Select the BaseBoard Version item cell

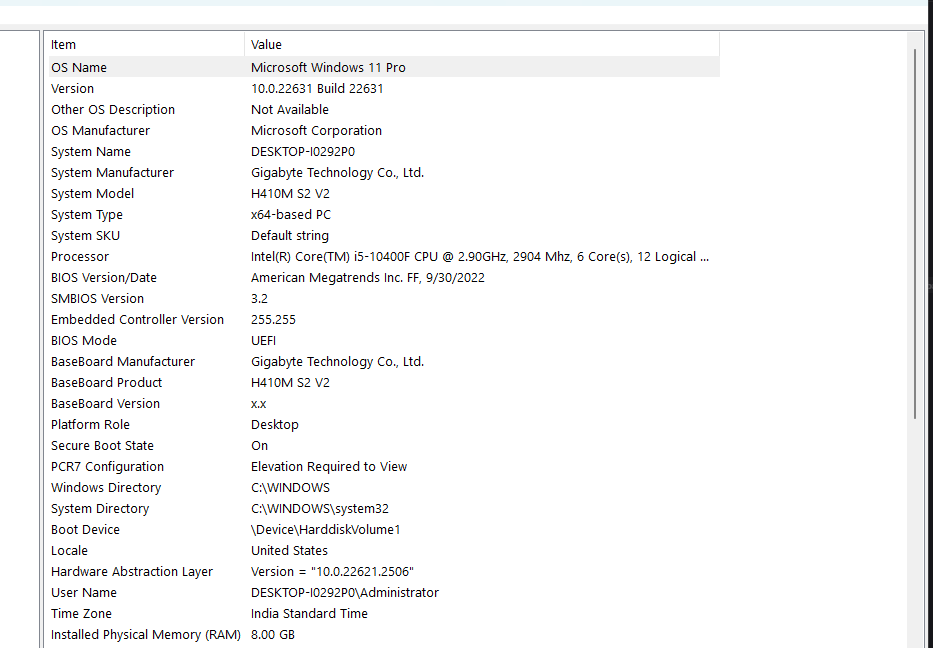tap(105, 404)
